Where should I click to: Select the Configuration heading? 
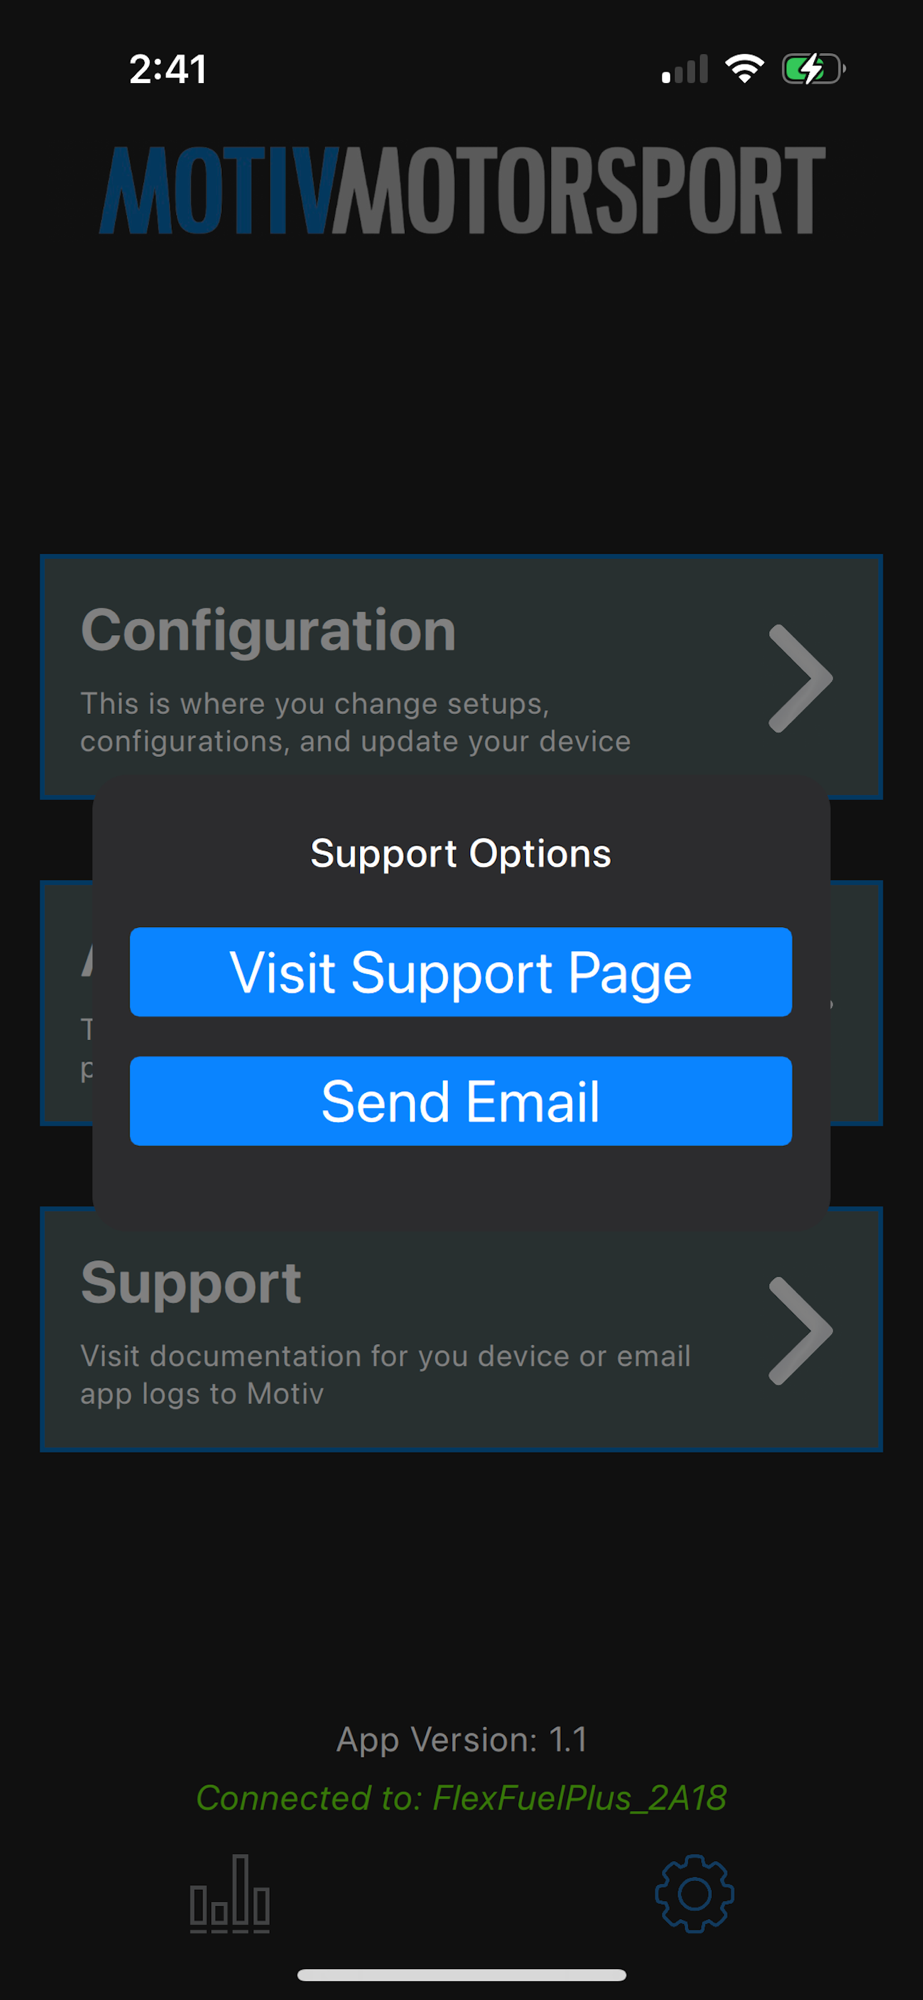pyautogui.click(x=268, y=631)
